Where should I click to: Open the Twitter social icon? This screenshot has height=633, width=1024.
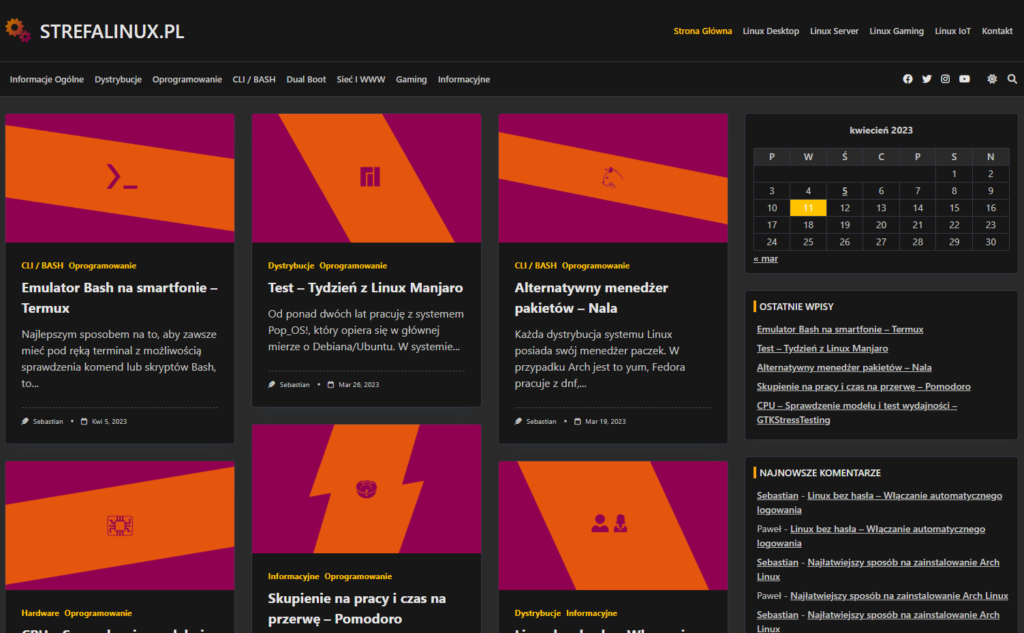927,79
